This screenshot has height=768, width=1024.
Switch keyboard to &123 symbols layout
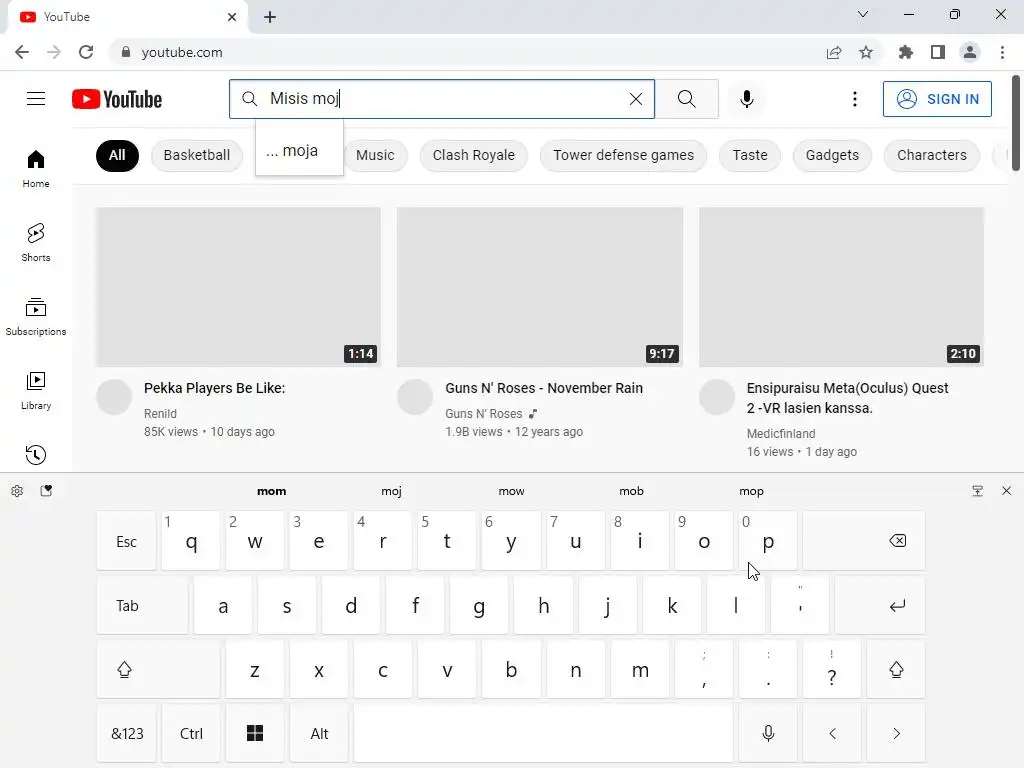[127, 733]
